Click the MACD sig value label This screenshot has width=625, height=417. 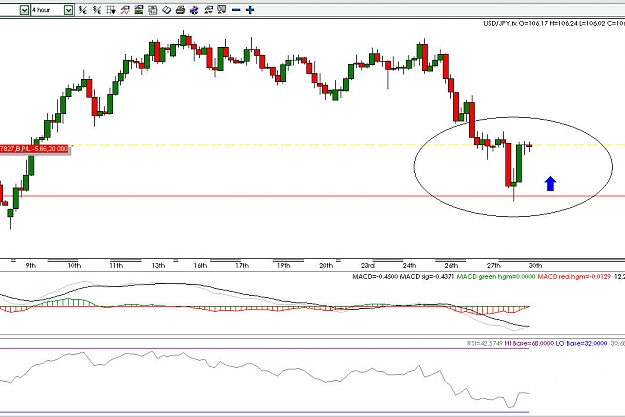click(x=427, y=276)
